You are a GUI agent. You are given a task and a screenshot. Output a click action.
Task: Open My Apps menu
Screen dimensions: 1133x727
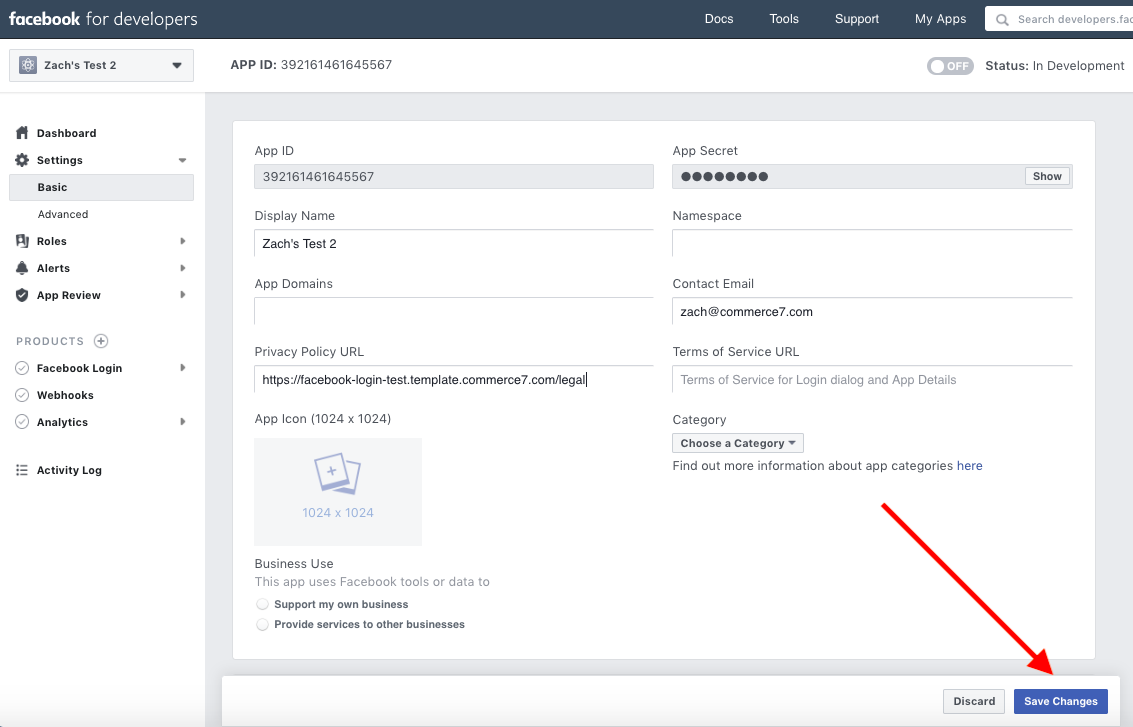[x=940, y=19]
